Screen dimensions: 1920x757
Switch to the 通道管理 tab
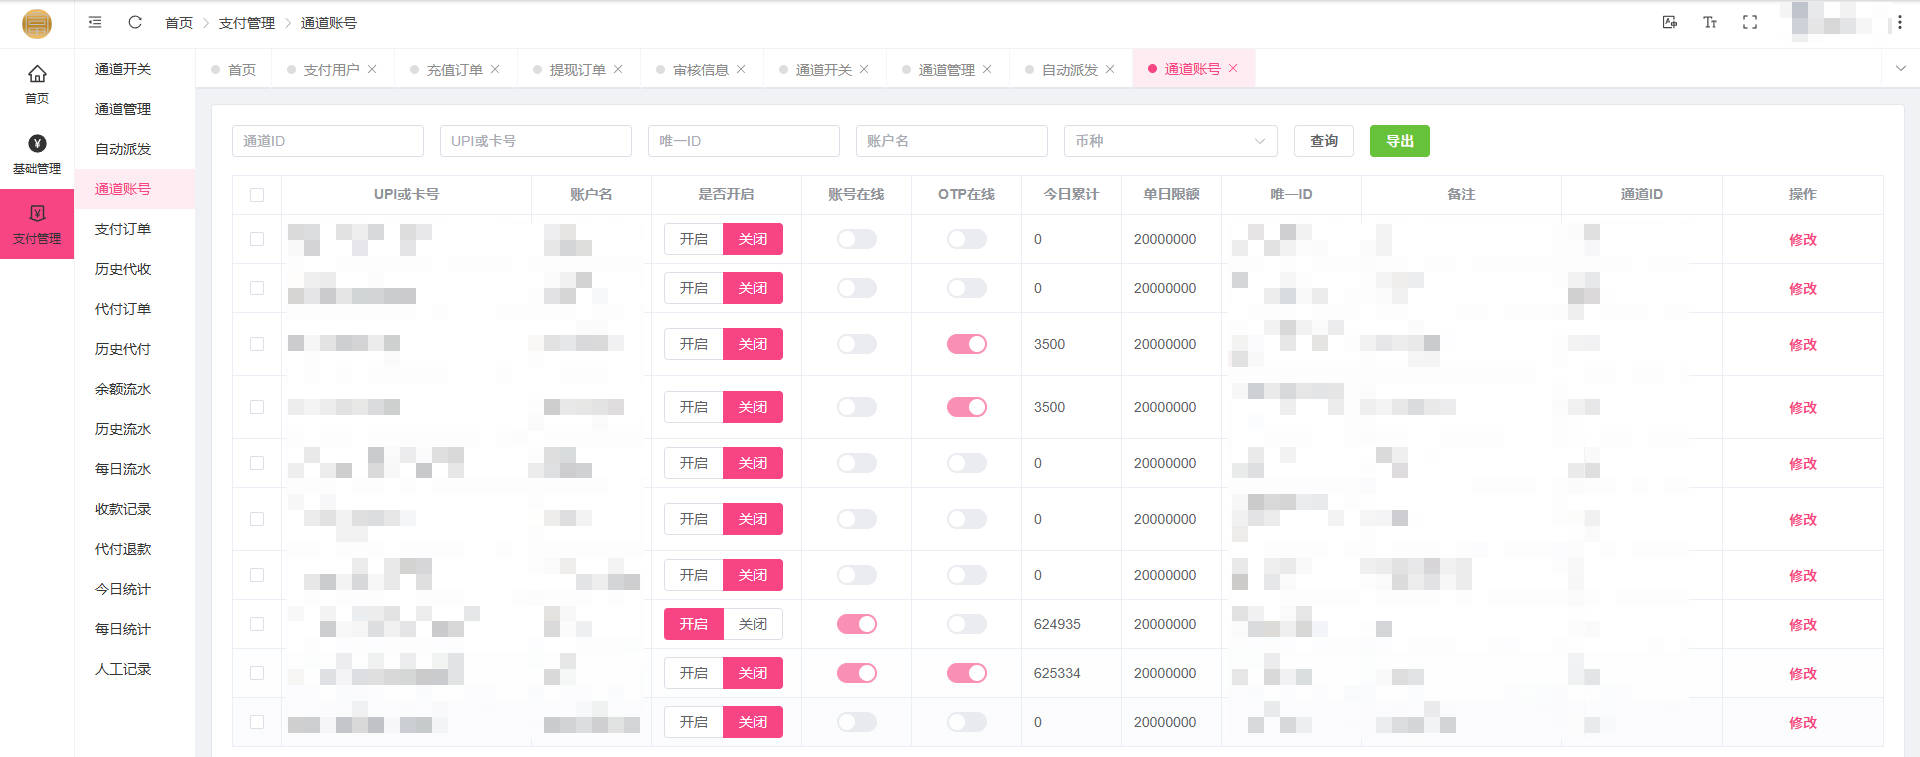(x=946, y=69)
